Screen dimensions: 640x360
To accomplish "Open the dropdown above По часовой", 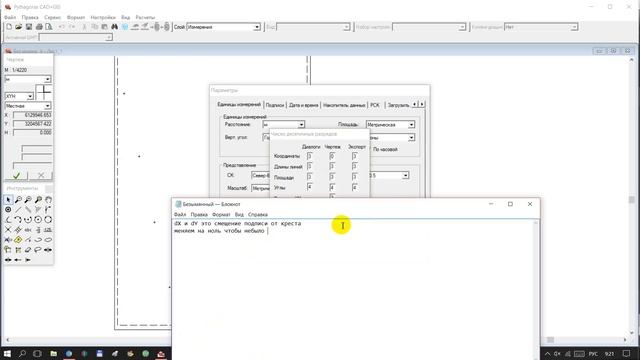I will [411, 138].
